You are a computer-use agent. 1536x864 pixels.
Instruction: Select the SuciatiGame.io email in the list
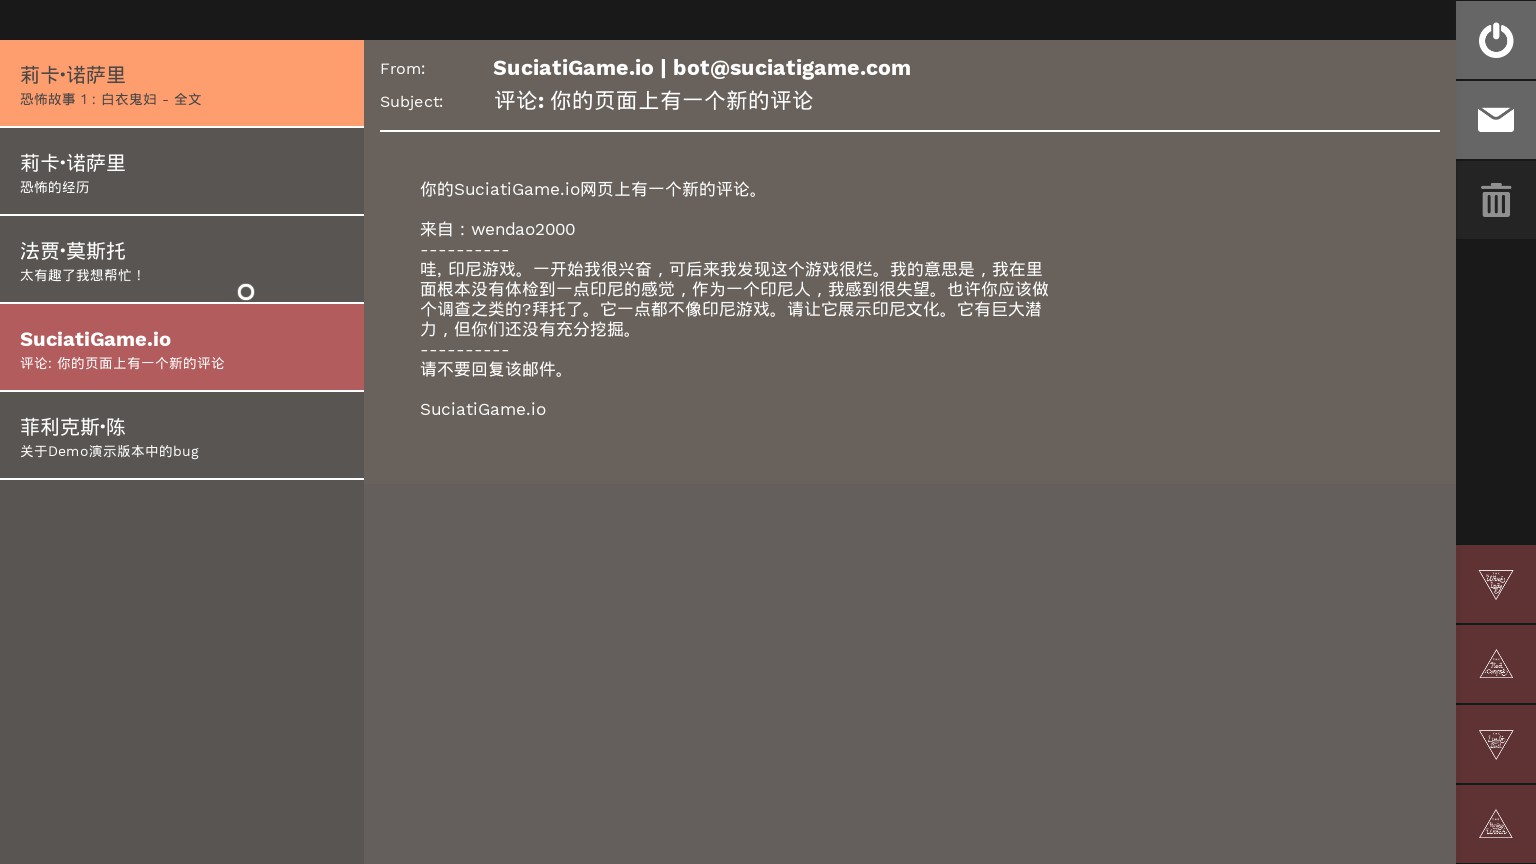(x=182, y=347)
